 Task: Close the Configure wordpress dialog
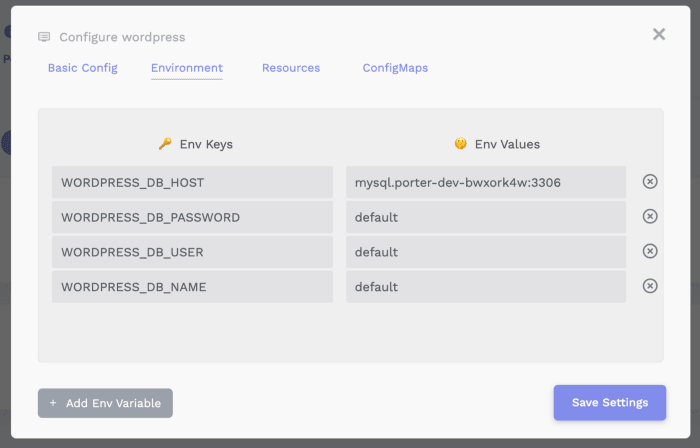pos(659,34)
